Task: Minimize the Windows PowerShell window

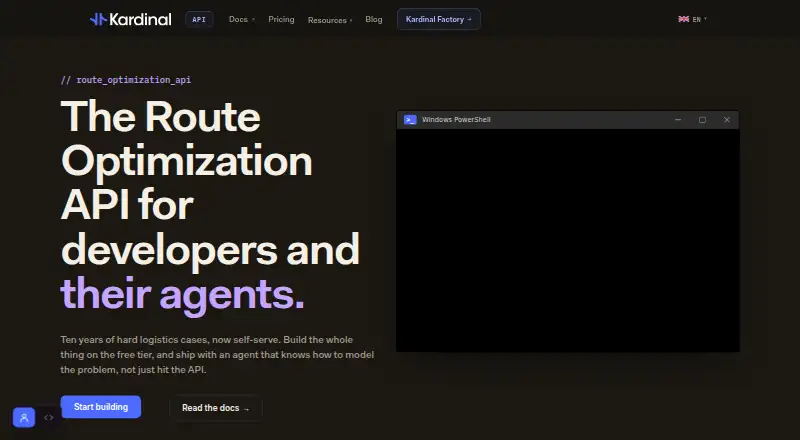Action: 678,120
